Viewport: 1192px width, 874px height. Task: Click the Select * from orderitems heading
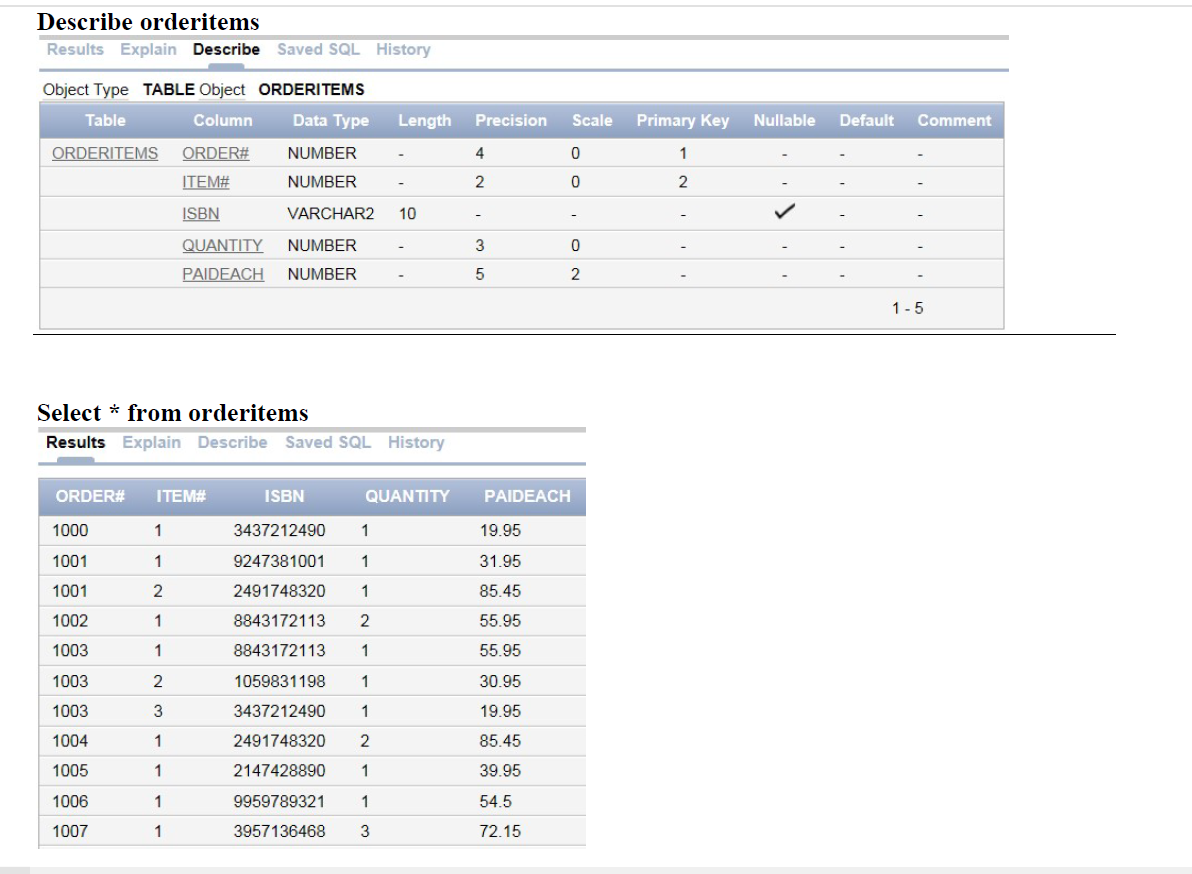click(x=173, y=413)
